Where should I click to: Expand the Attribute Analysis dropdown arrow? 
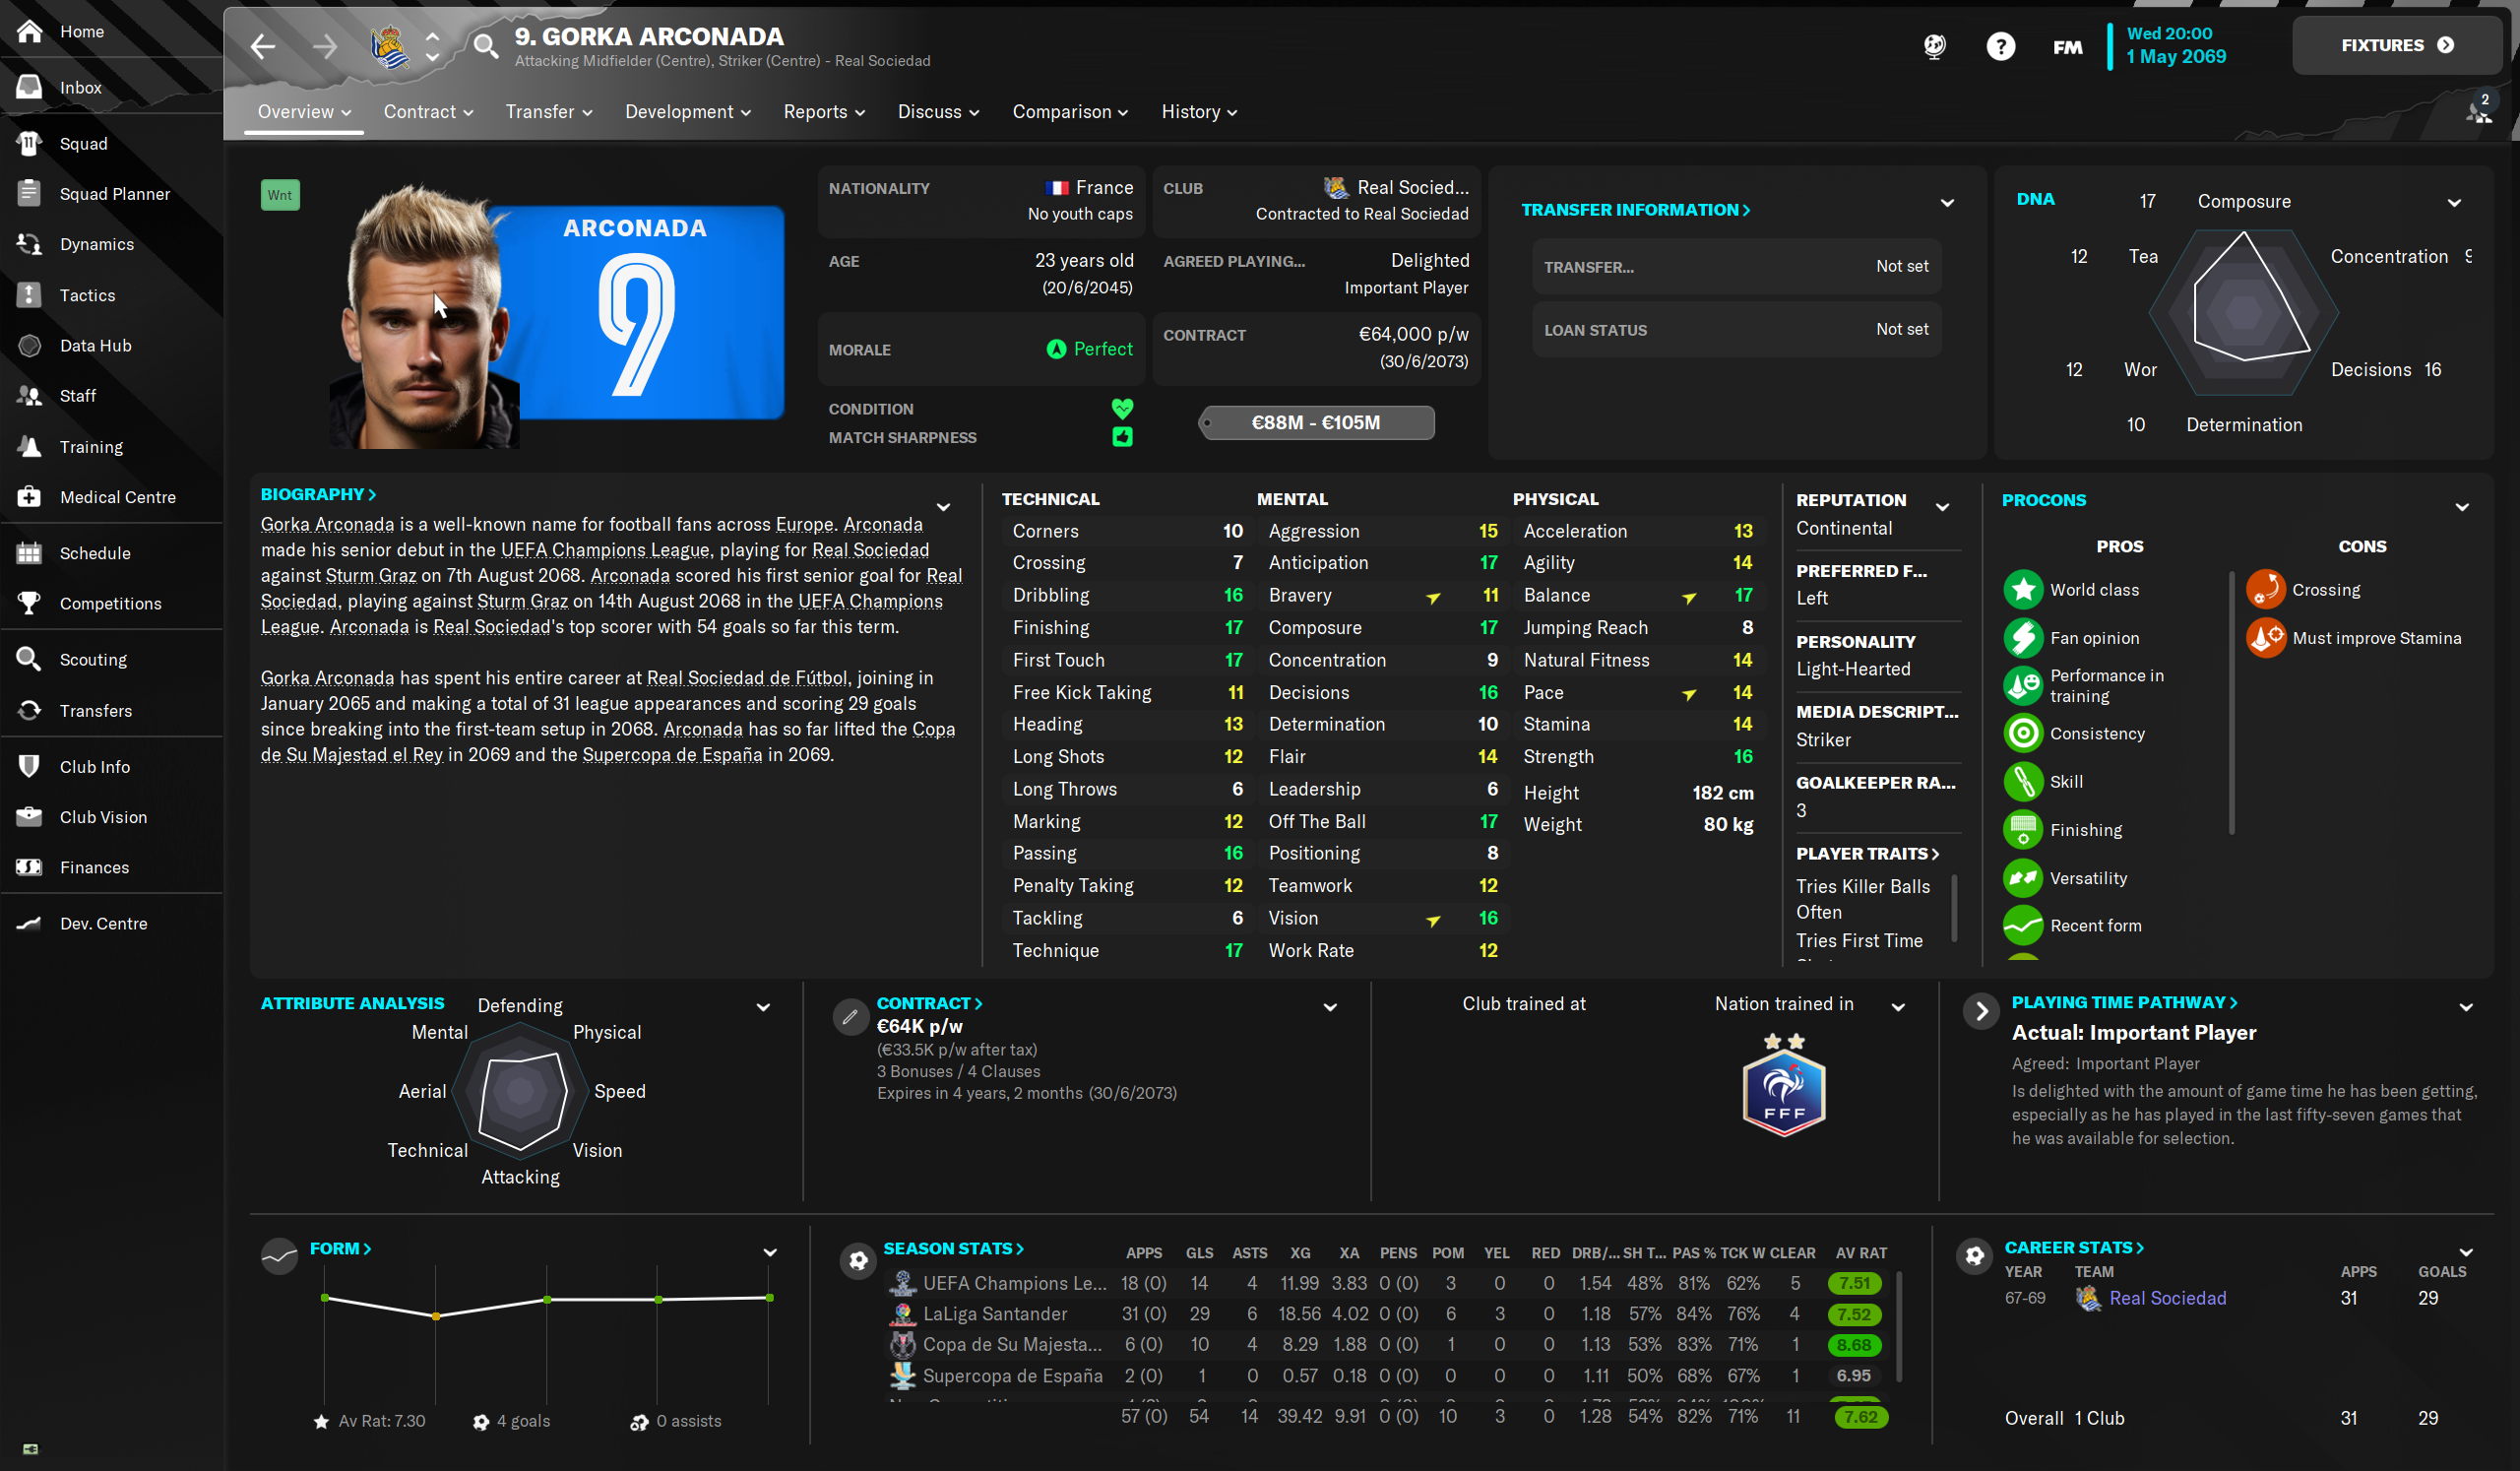pyautogui.click(x=763, y=1007)
